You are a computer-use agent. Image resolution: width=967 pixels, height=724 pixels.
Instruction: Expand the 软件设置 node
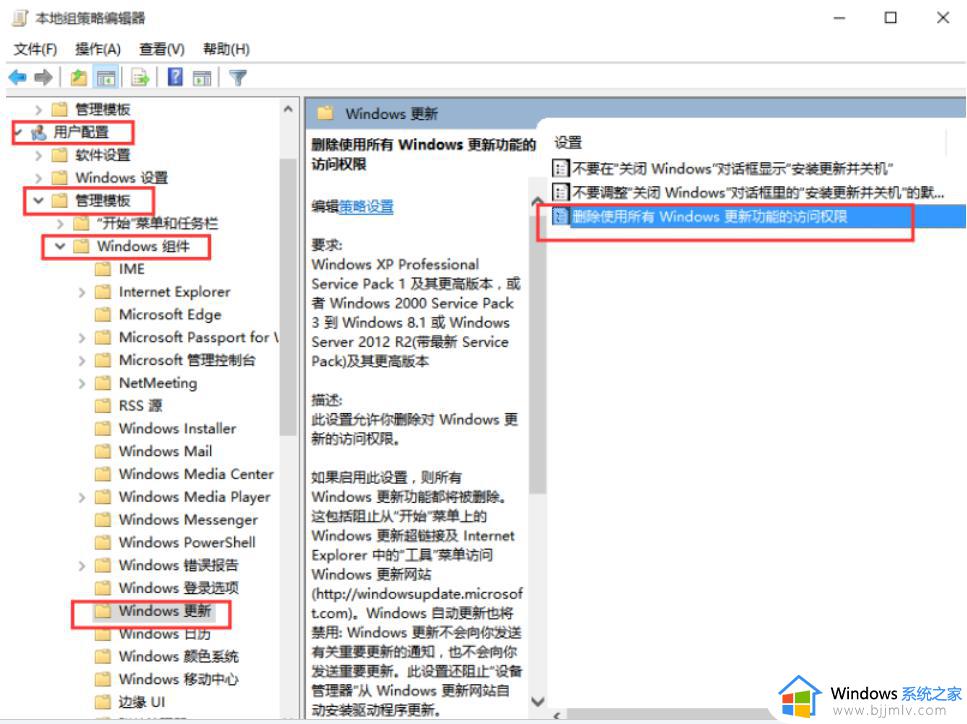tap(39, 155)
